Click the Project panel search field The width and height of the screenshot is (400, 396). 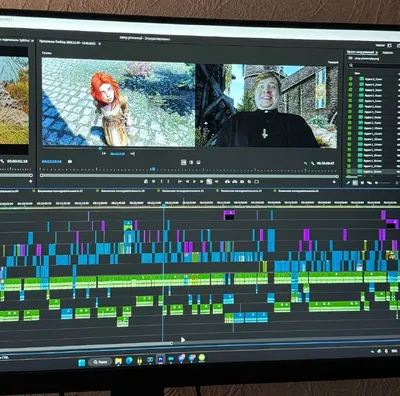click(374, 65)
